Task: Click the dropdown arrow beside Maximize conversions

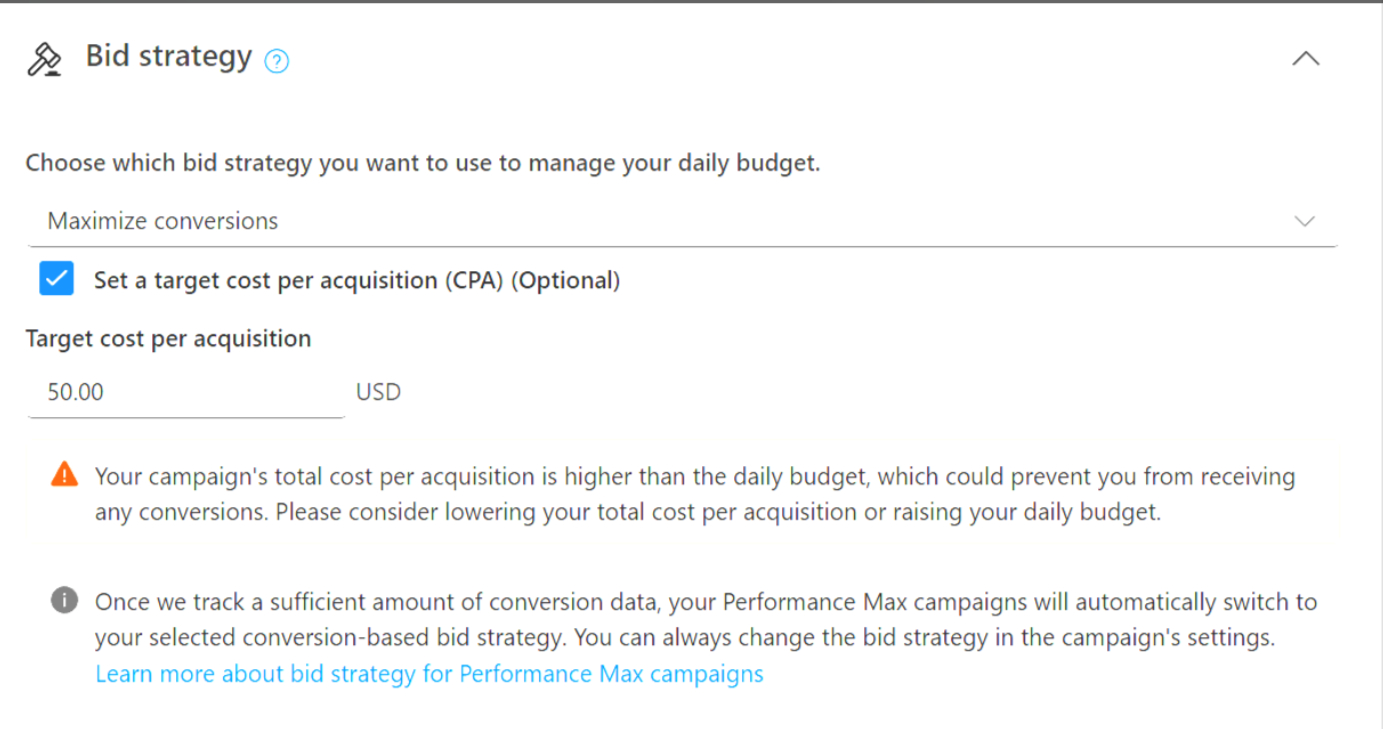Action: 1304,221
